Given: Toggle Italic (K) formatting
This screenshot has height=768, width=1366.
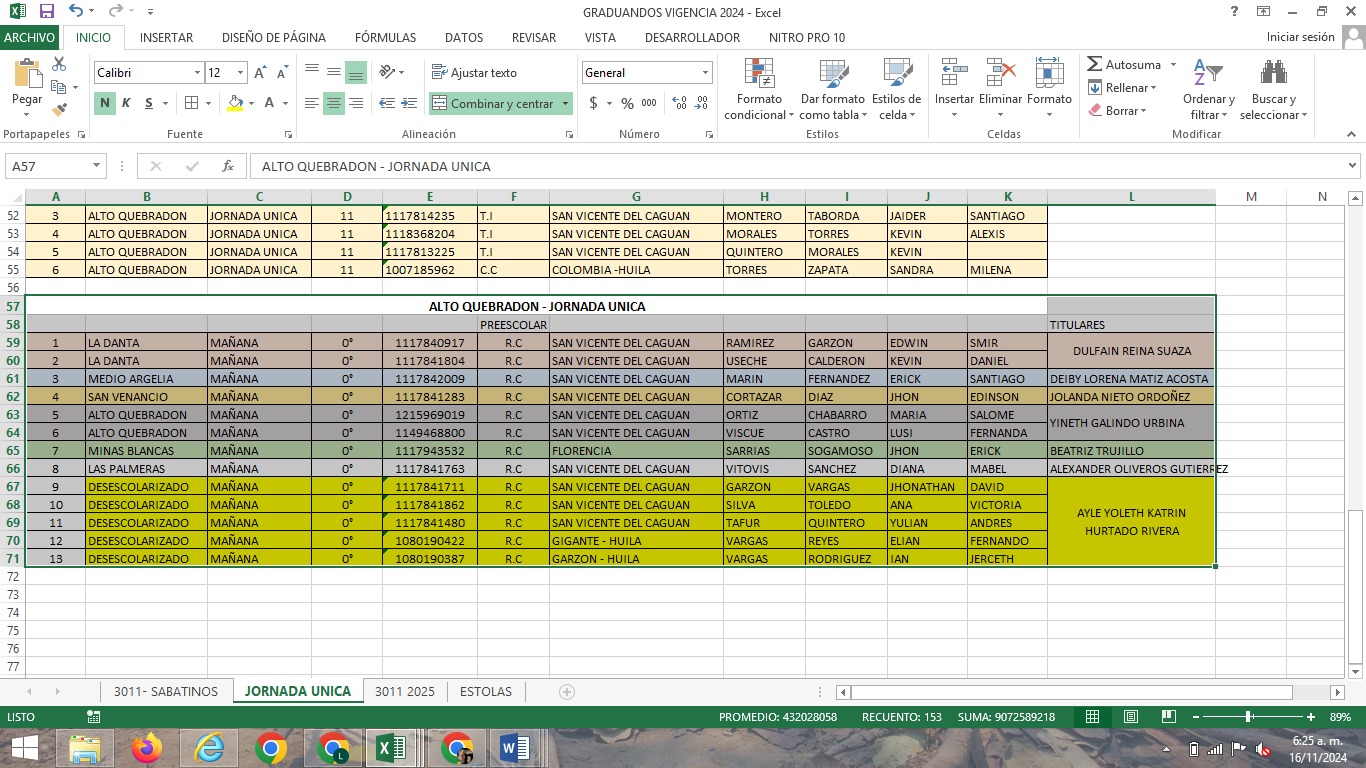Looking at the screenshot, I should click(126, 103).
